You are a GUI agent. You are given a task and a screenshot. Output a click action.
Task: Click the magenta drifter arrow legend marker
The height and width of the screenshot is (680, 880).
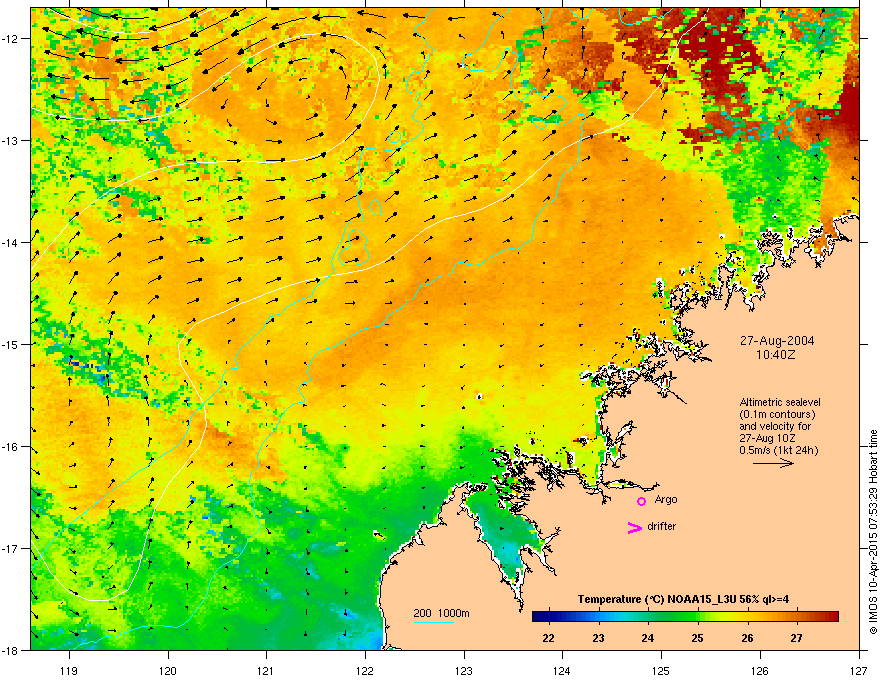(635, 527)
